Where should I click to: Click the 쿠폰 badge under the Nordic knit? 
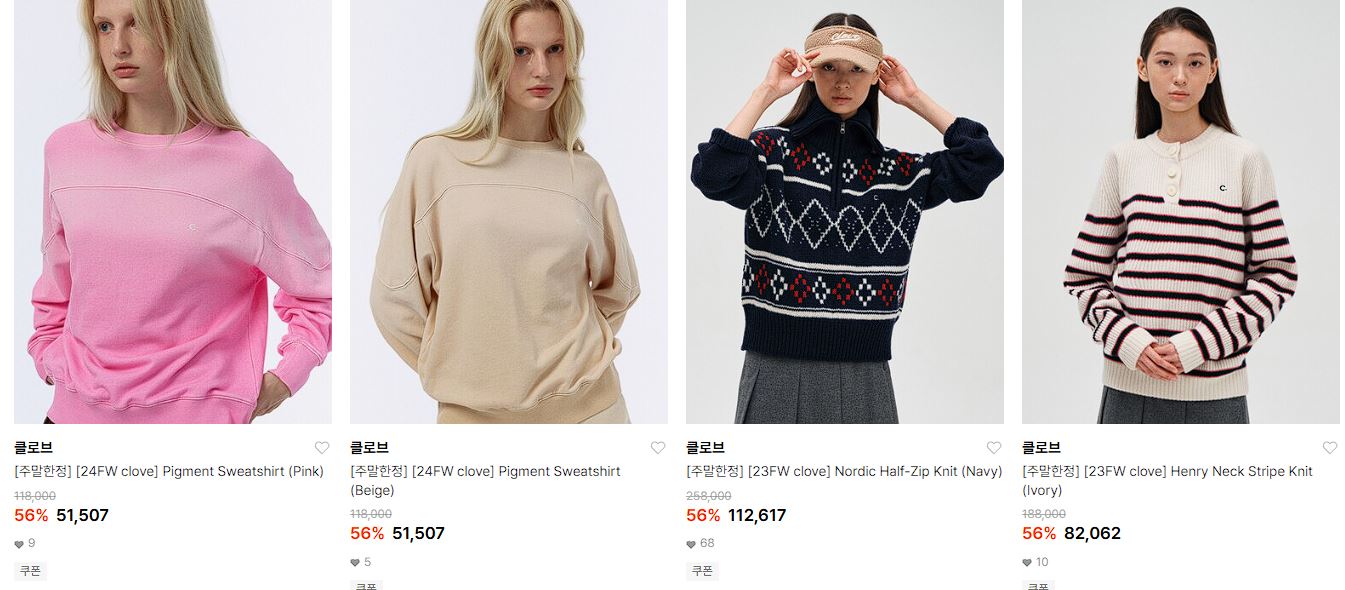click(702, 571)
